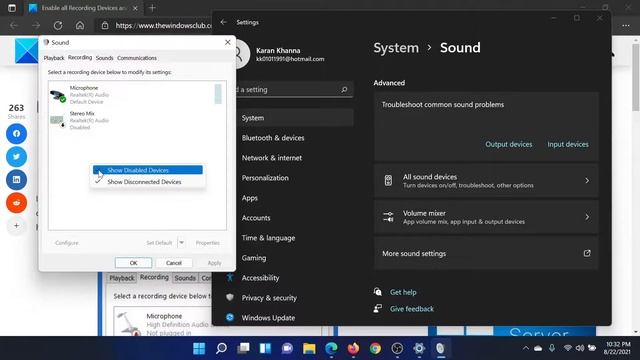Switch to the Recording tab in Sound dialog

coord(80,58)
